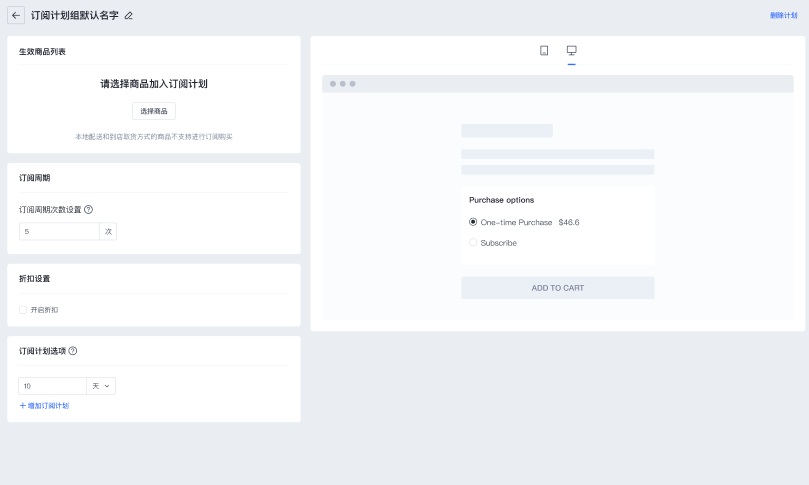809x485 pixels.
Task: Click the Purchase options heading
Action: (x=501, y=200)
